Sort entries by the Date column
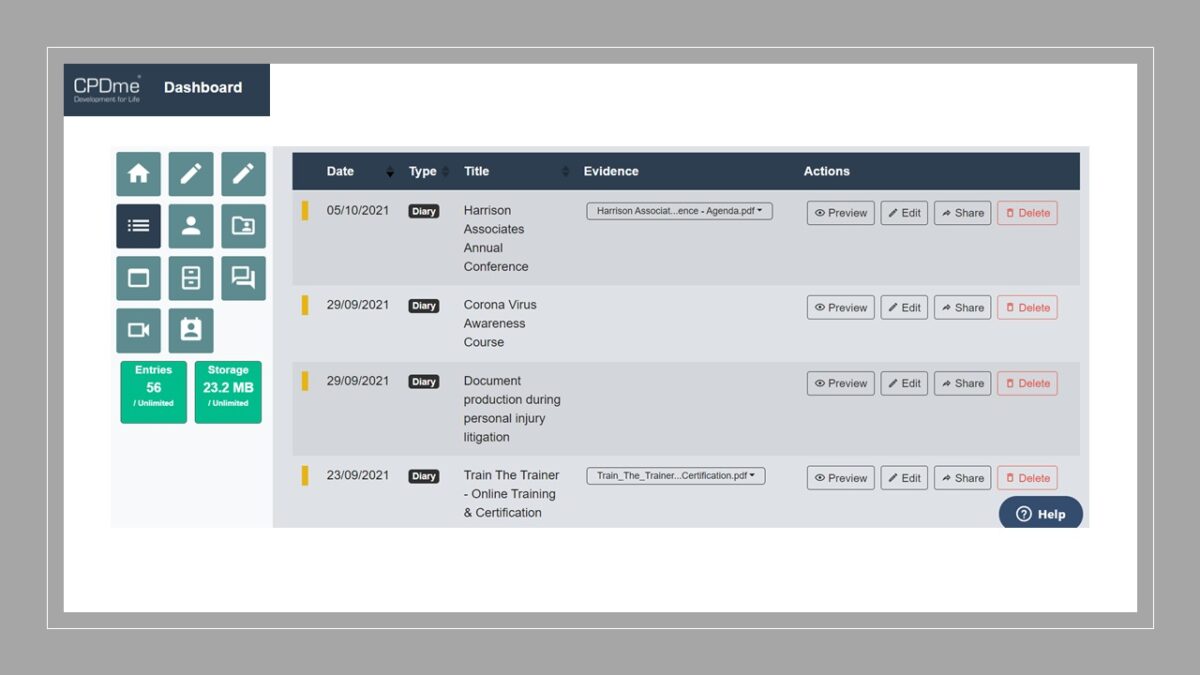This screenshot has width=1200, height=675. tap(340, 171)
